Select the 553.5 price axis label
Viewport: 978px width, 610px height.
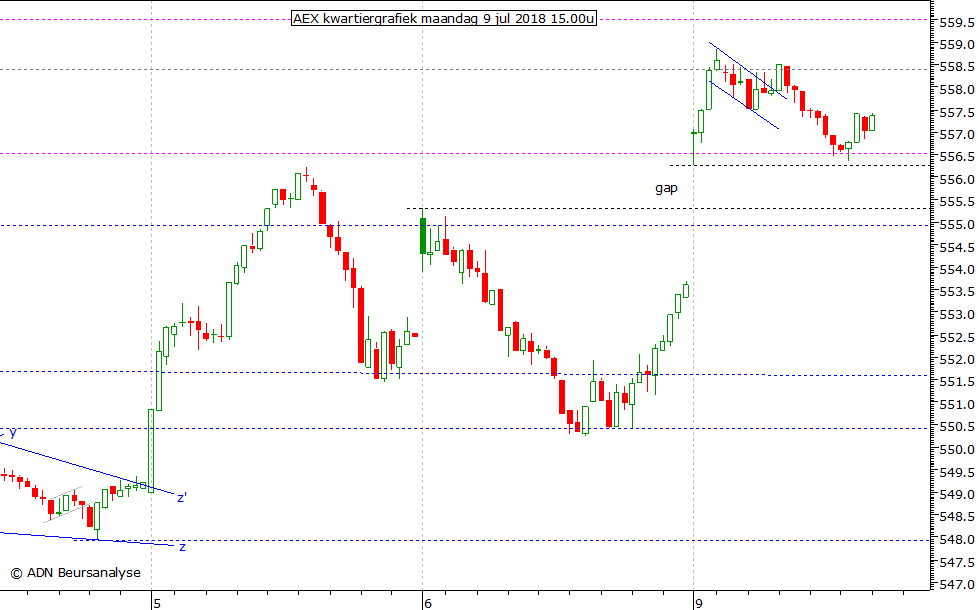957,293
